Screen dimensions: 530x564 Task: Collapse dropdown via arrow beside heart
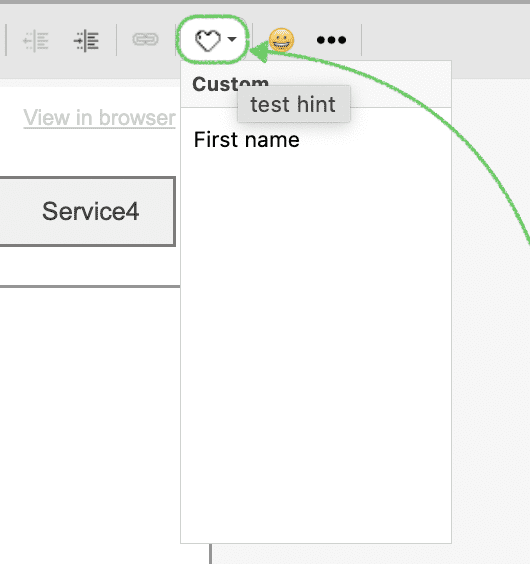(232, 39)
